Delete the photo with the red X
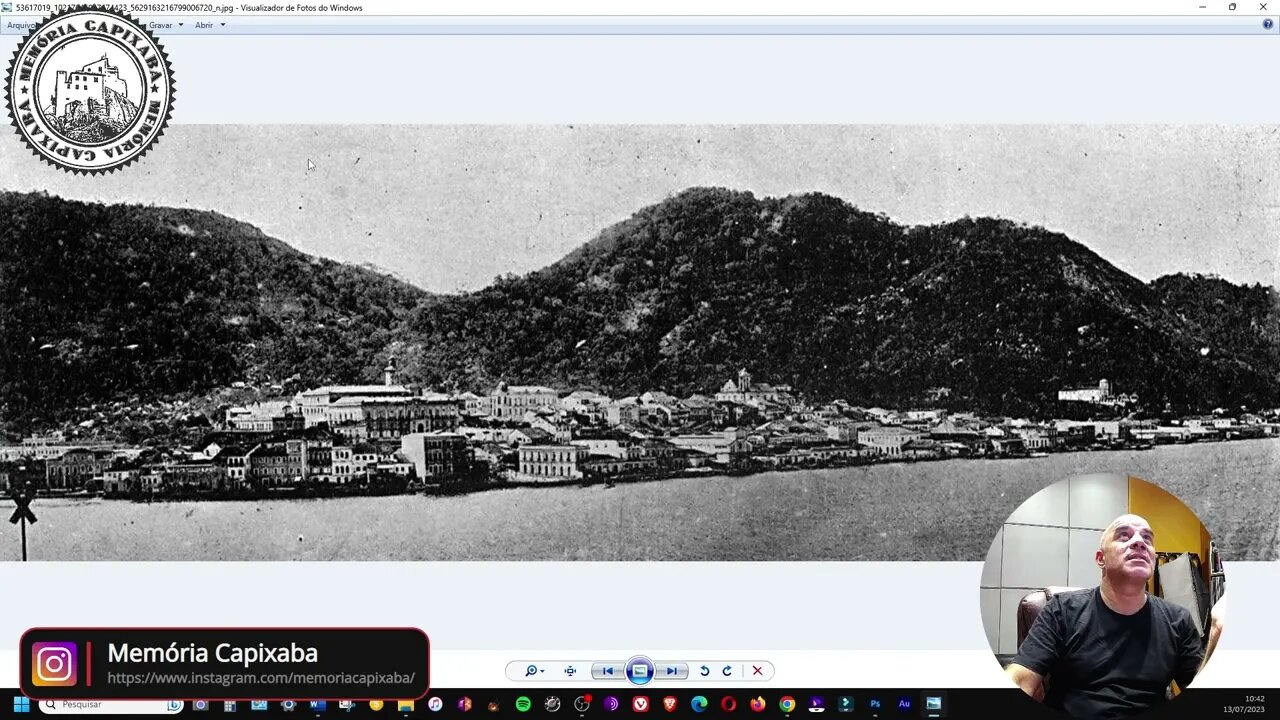 tap(757, 671)
